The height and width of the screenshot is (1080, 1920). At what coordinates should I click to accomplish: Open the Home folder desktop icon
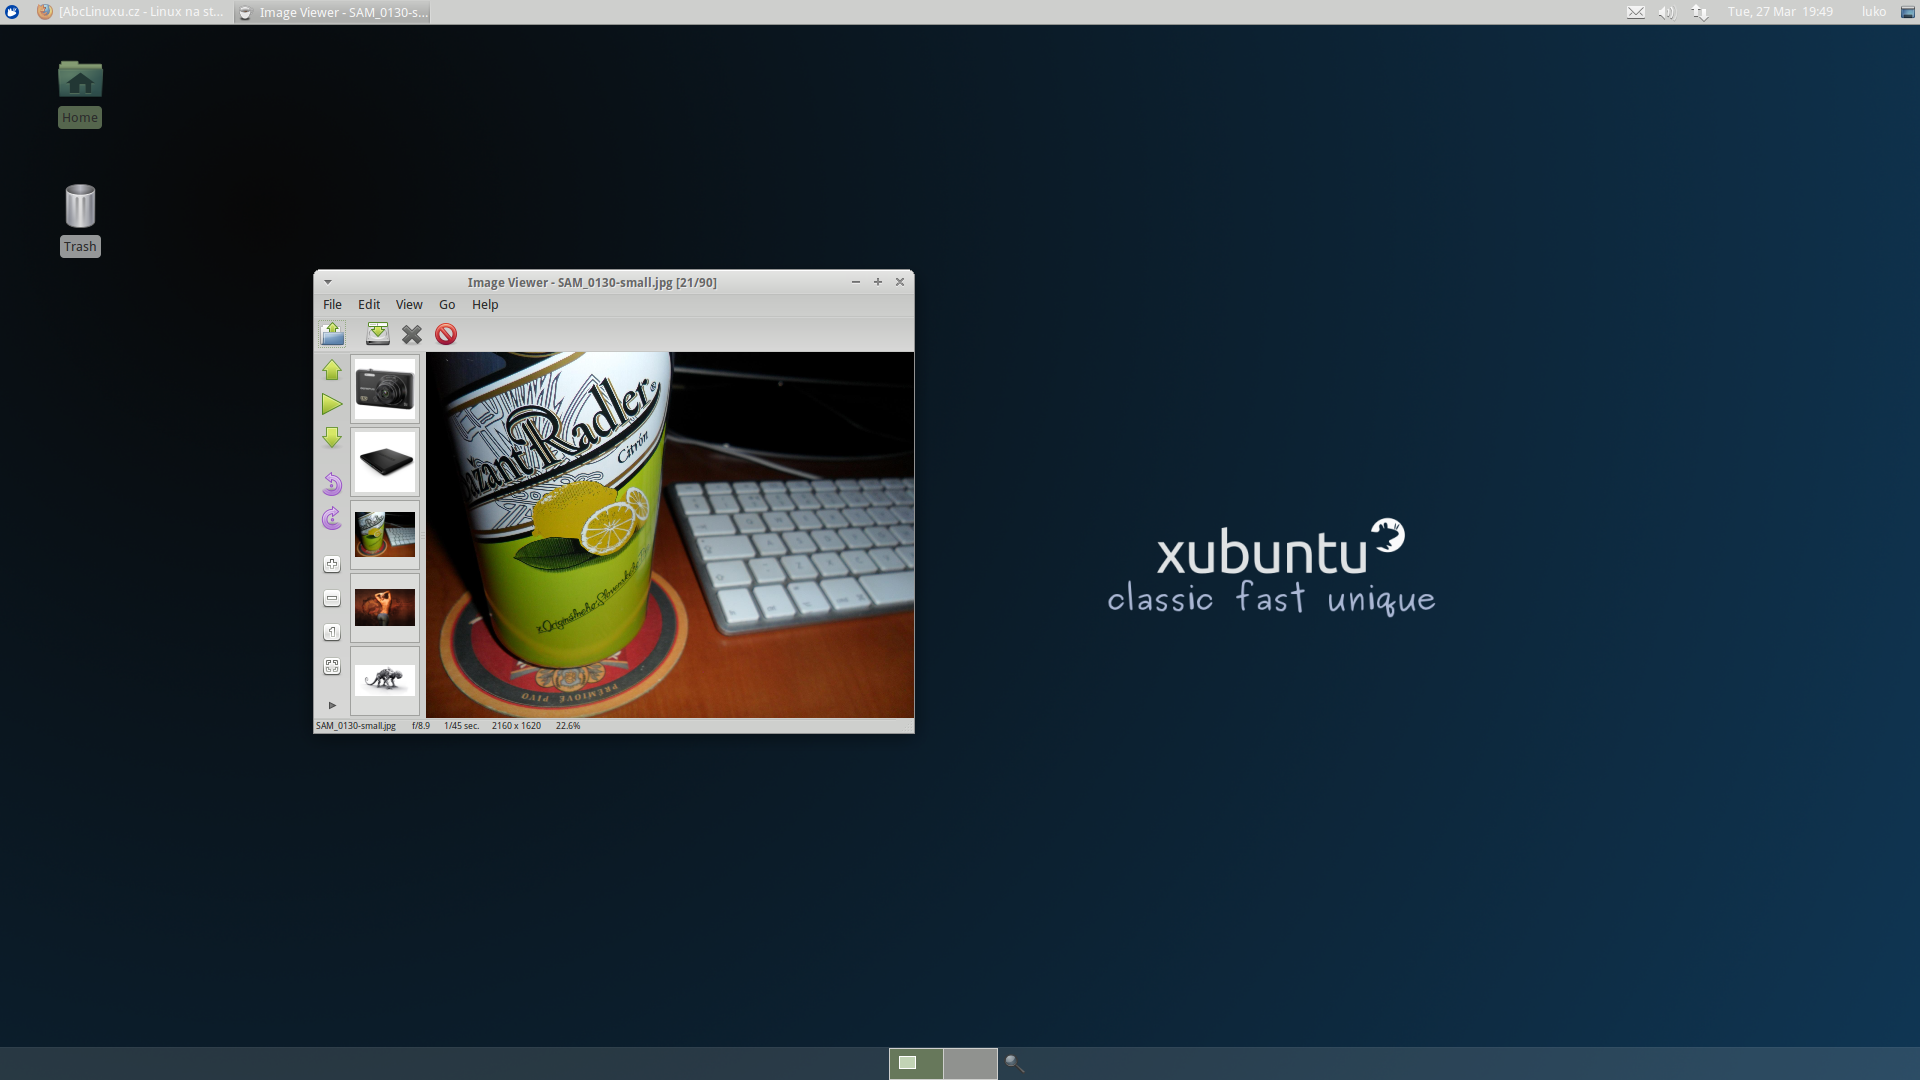[80, 93]
